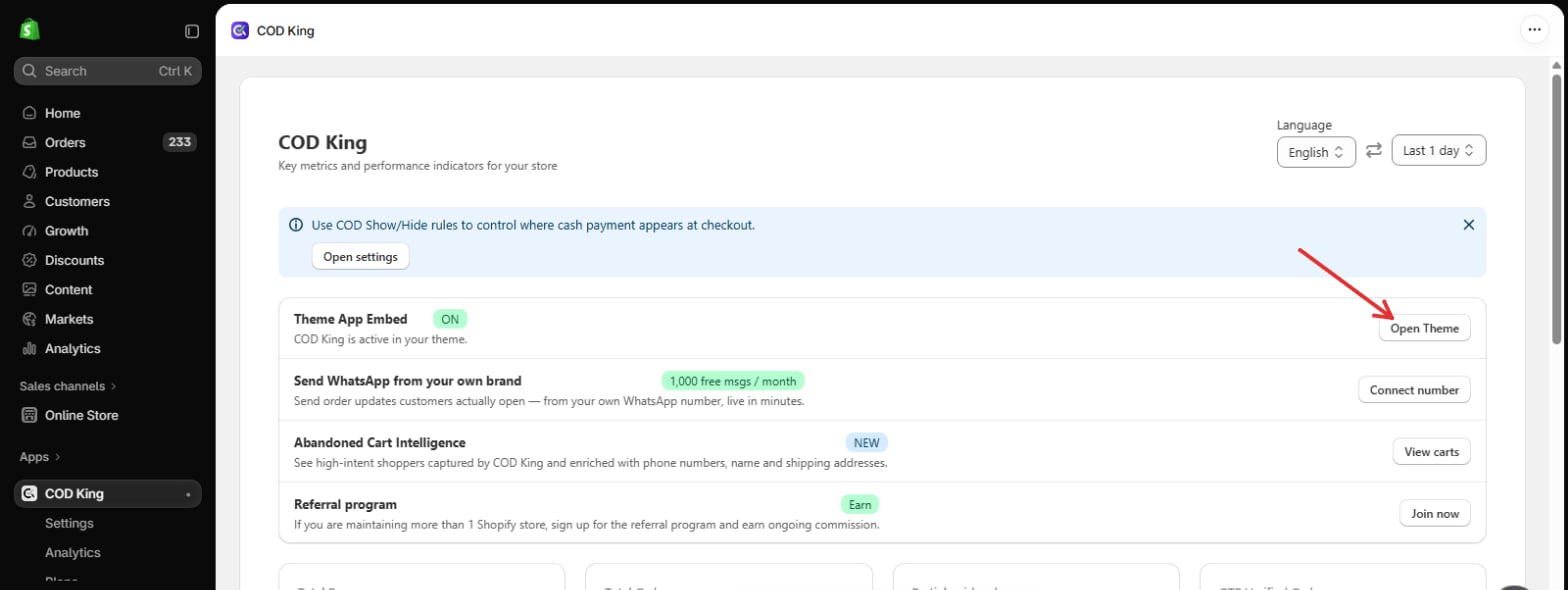The width and height of the screenshot is (1568, 590).
Task: Click the 'Referral program' title
Action: (x=346, y=505)
